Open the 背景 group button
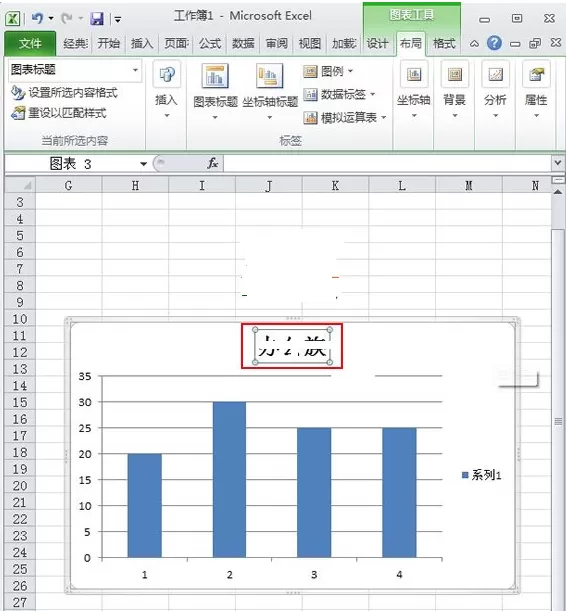Viewport: 566px width, 611px height. (455, 90)
